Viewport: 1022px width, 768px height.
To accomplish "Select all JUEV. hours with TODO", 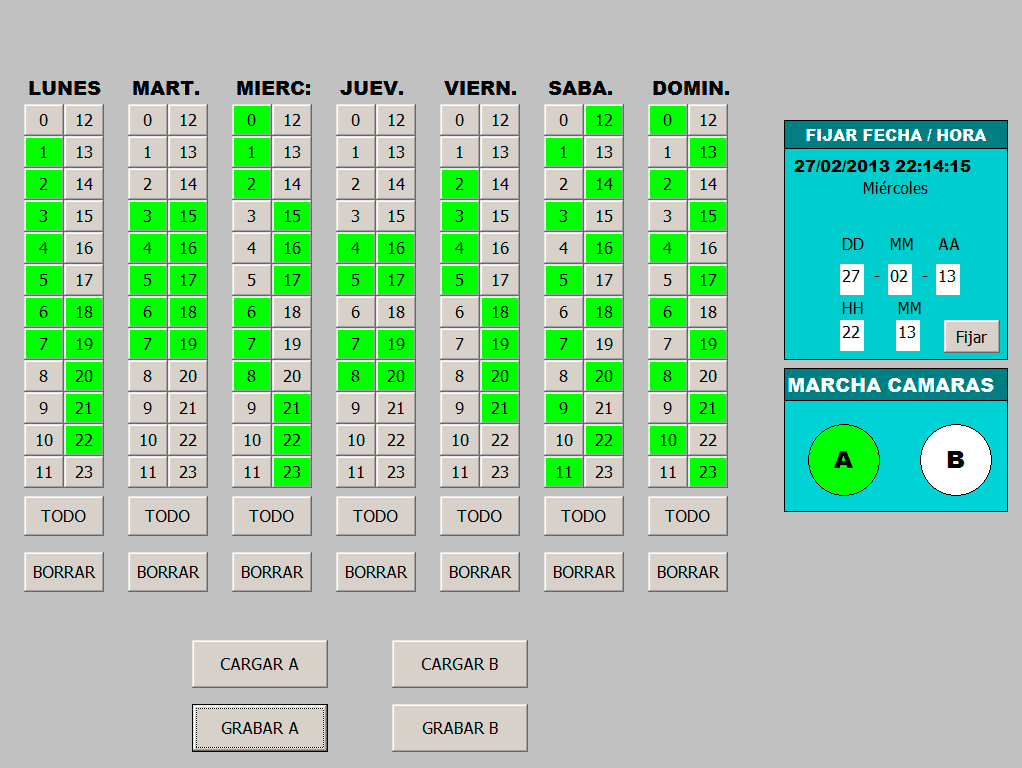I will (375, 516).
